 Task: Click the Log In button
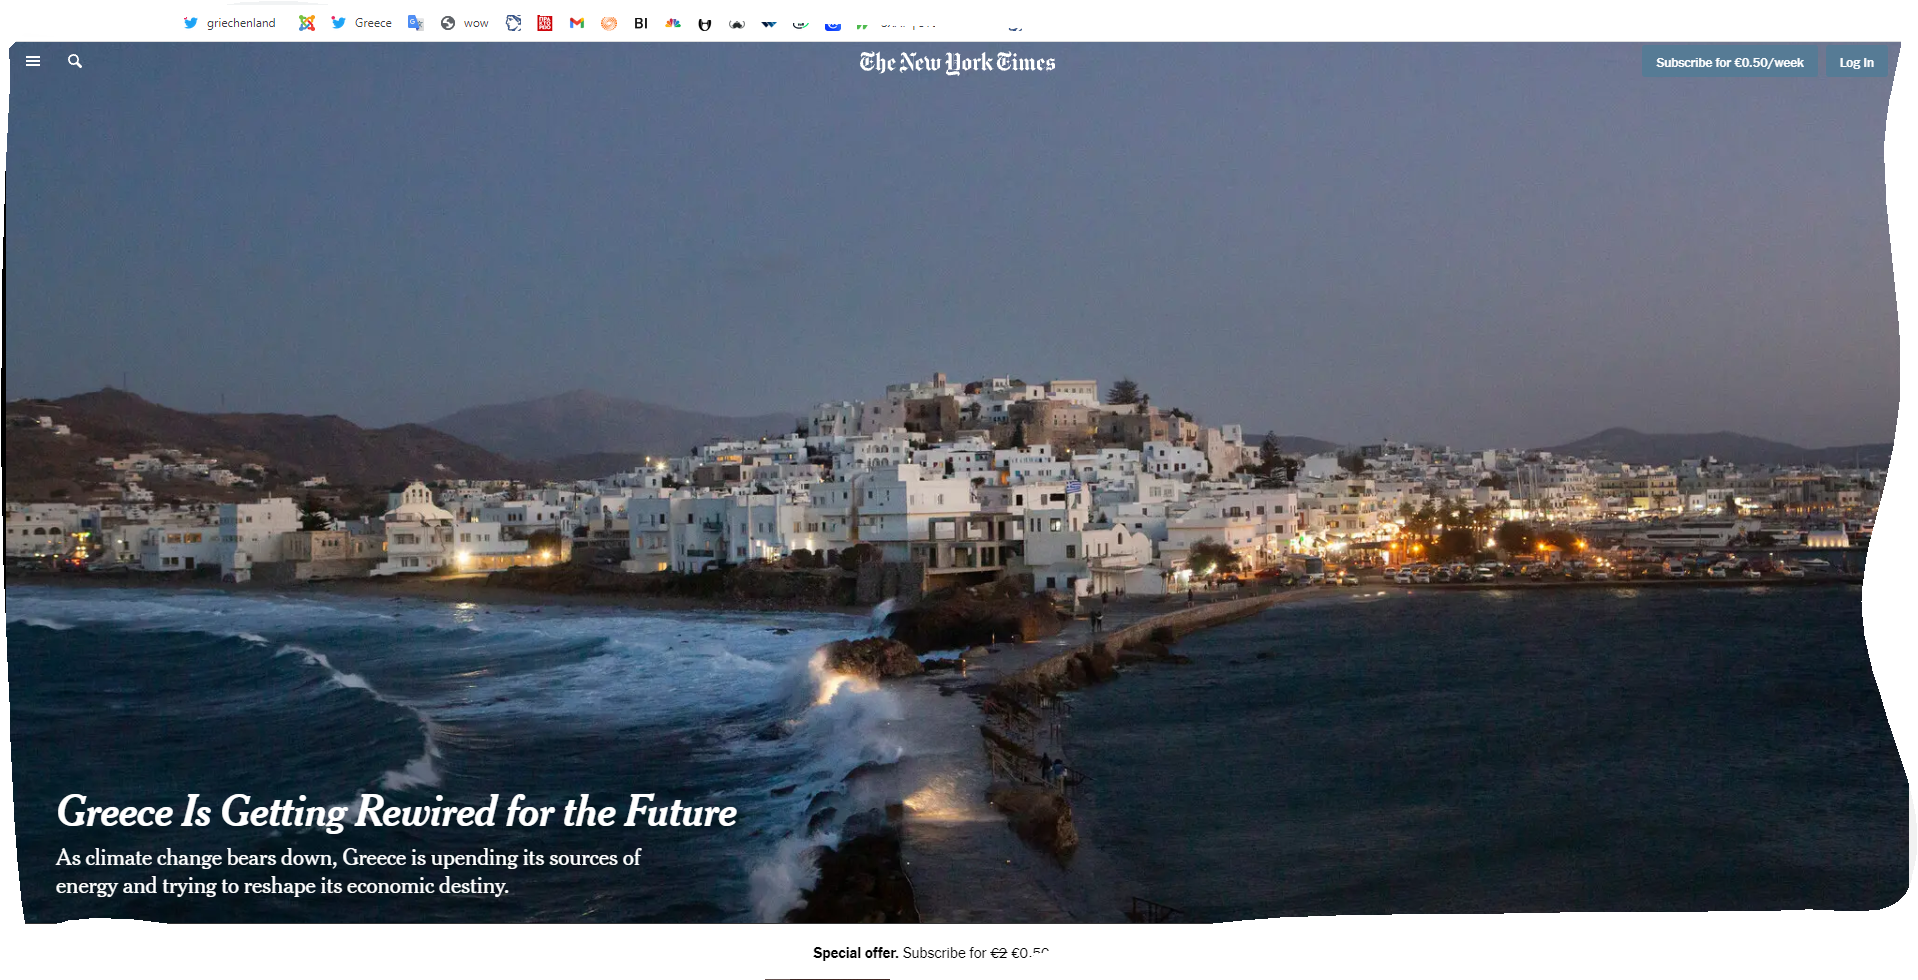pos(1855,61)
